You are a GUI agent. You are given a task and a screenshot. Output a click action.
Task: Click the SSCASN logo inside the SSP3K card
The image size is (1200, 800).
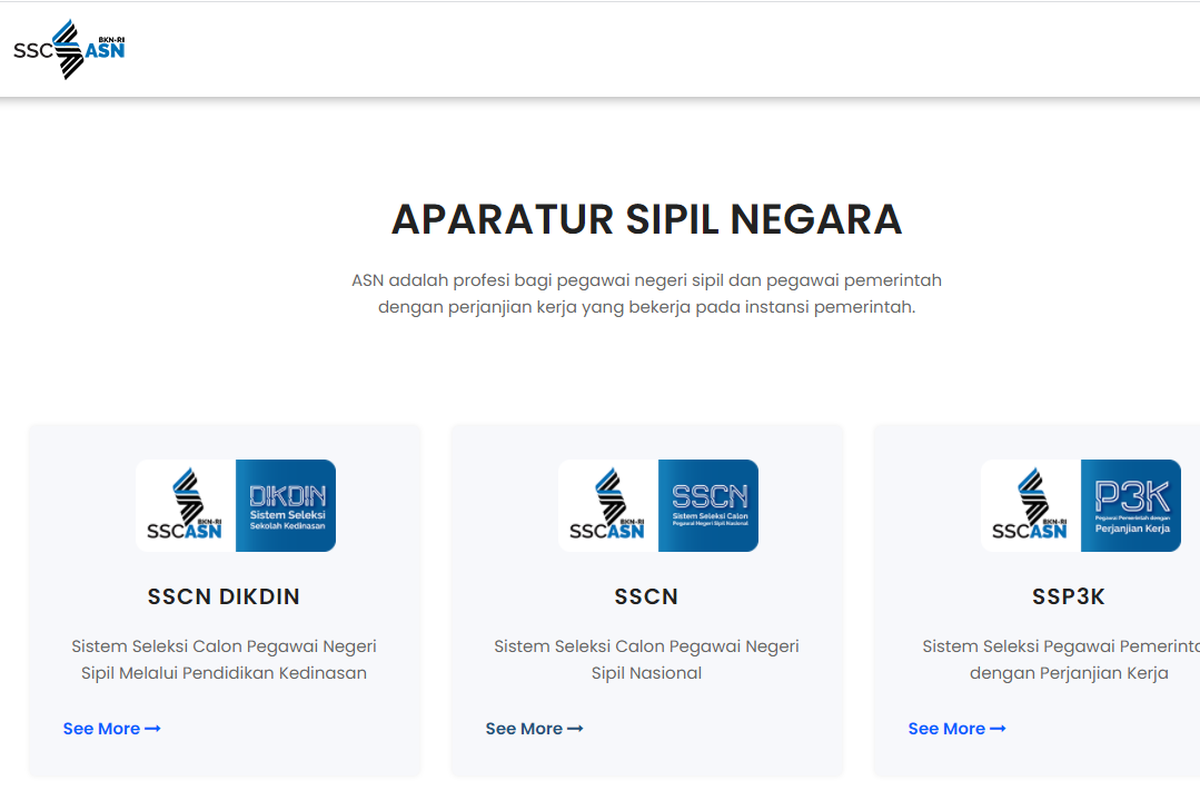1031,505
